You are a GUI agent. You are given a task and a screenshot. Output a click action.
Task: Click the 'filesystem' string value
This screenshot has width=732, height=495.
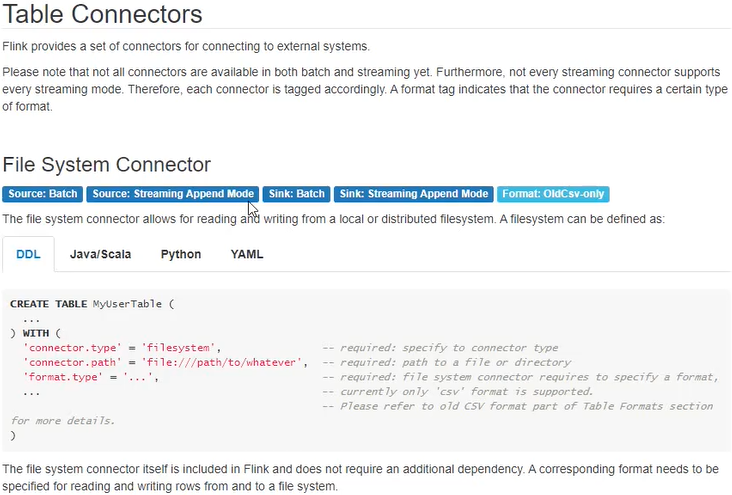pyautogui.click(x=178, y=348)
